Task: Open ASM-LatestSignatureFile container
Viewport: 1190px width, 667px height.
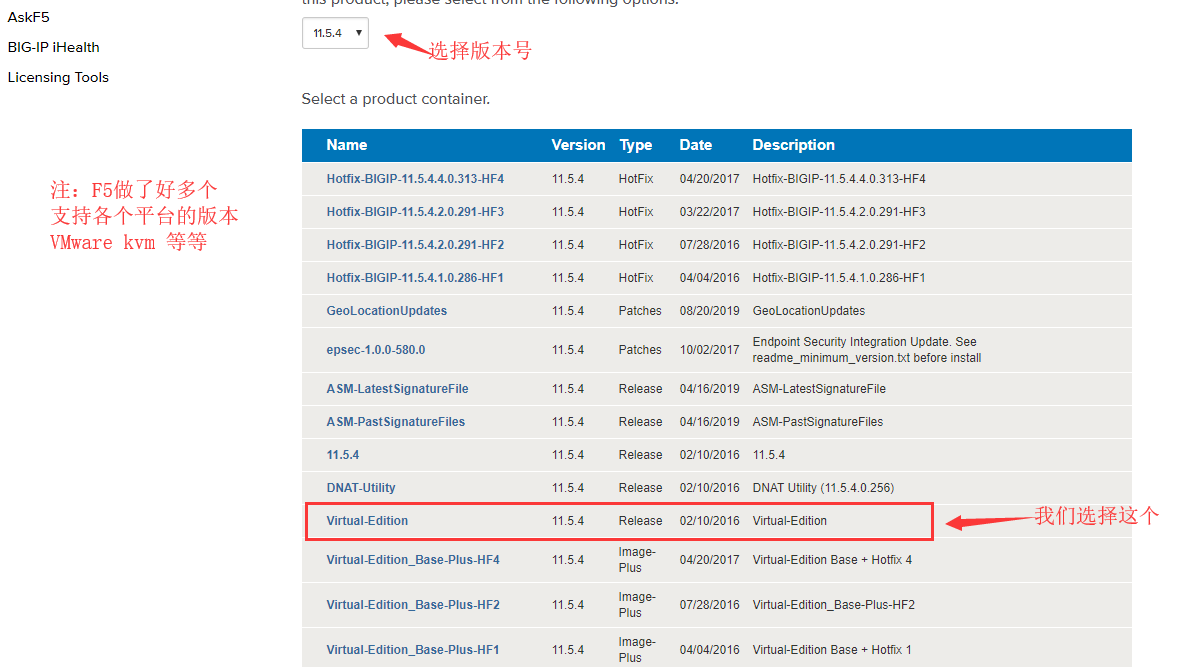Action: tap(397, 389)
